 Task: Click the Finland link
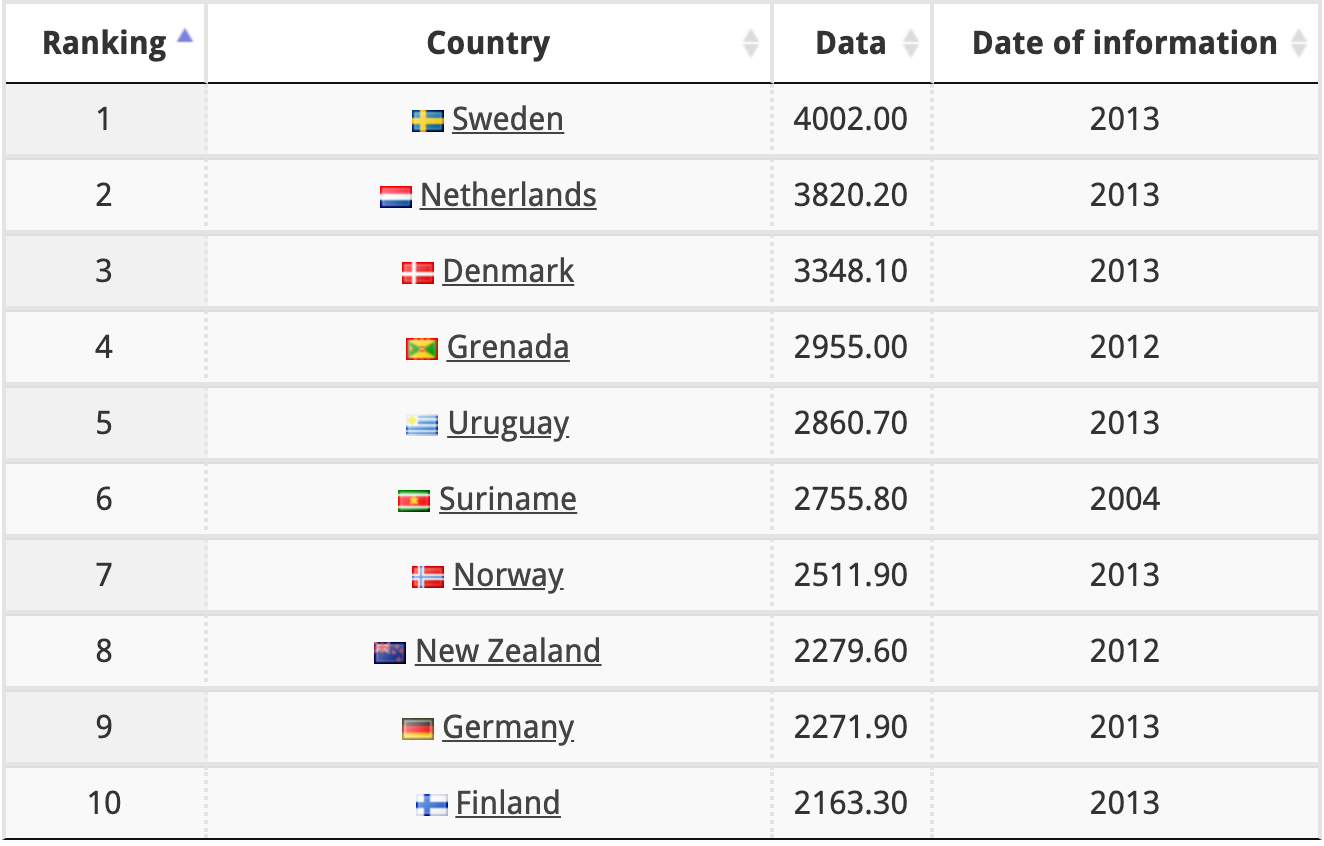[508, 803]
